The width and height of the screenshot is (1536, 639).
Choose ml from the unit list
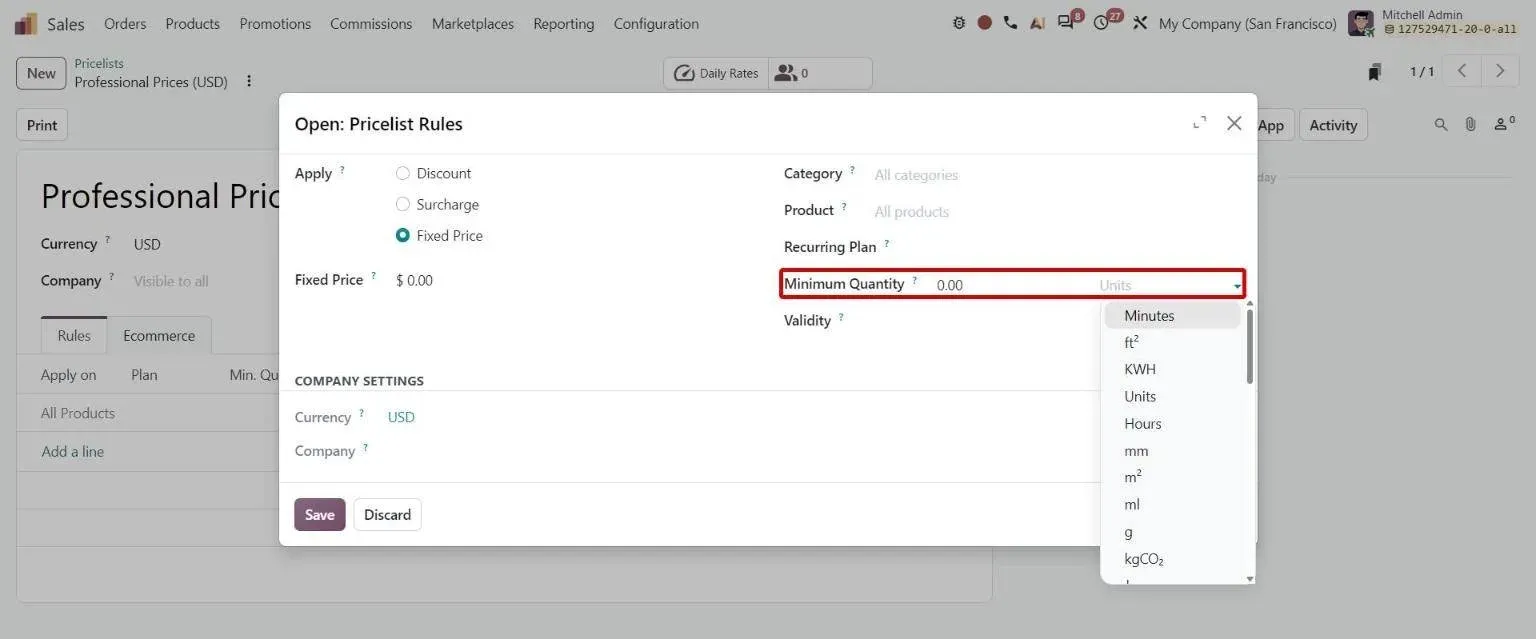1172,505
